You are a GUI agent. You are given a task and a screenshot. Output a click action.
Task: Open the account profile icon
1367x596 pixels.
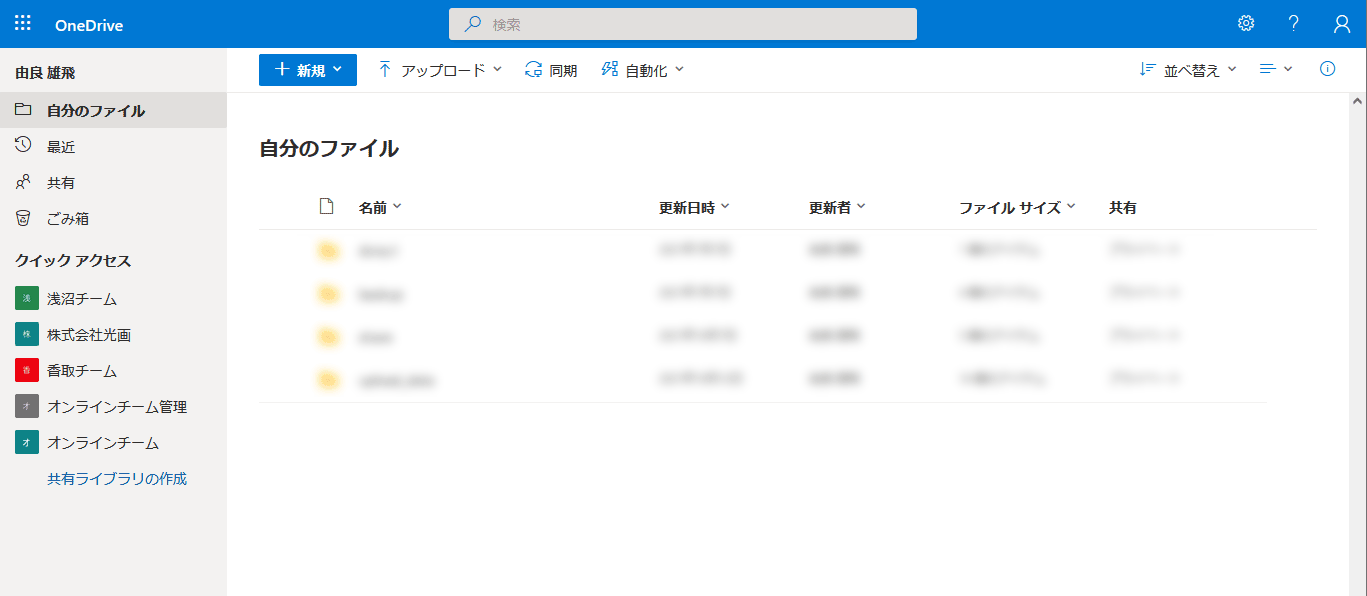(1342, 24)
